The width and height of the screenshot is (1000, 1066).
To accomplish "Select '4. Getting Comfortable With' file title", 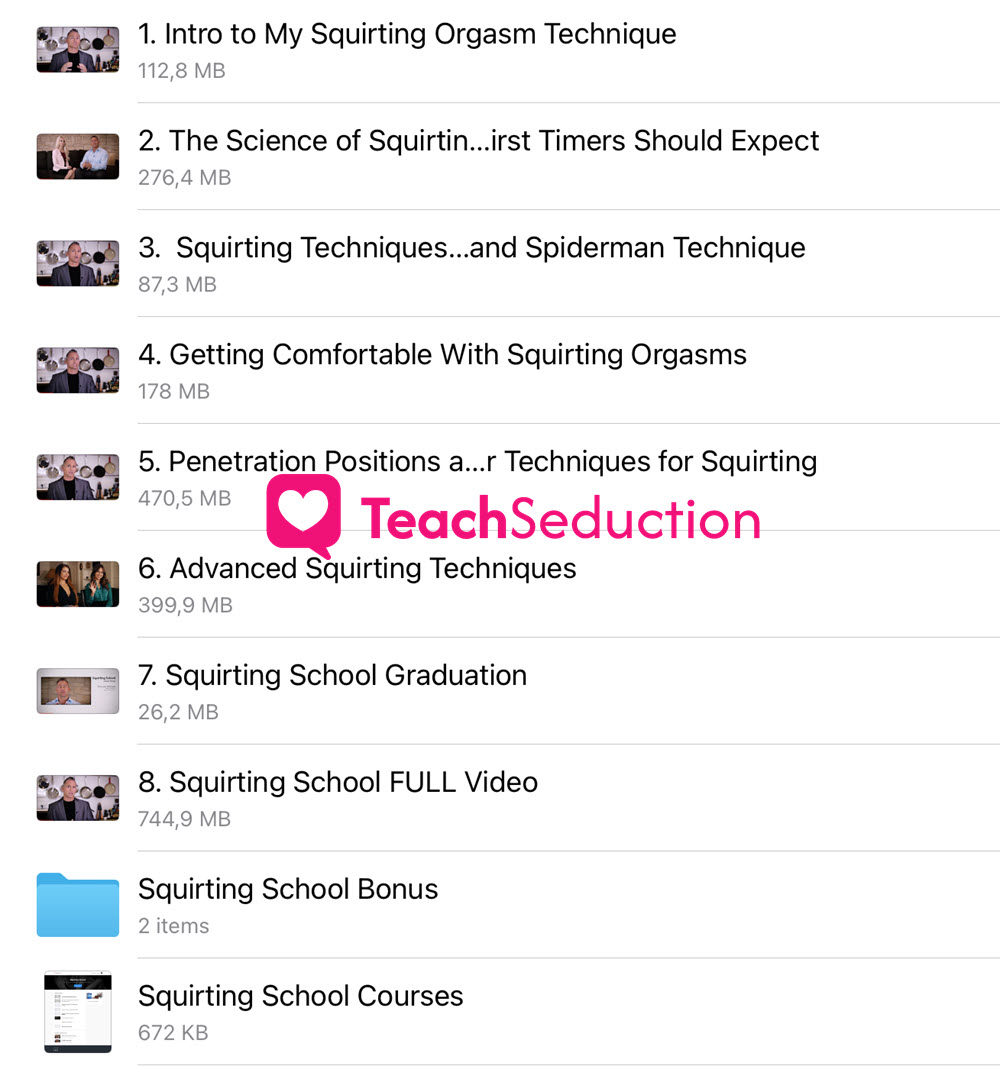I will (x=443, y=355).
